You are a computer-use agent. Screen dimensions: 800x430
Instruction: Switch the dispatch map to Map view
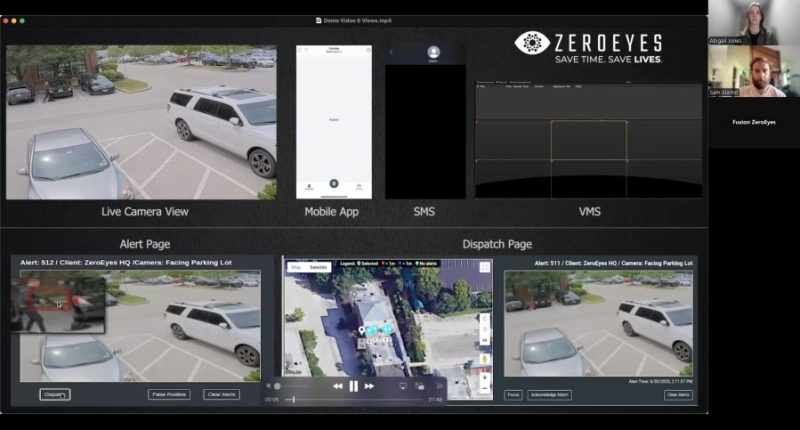coord(296,267)
